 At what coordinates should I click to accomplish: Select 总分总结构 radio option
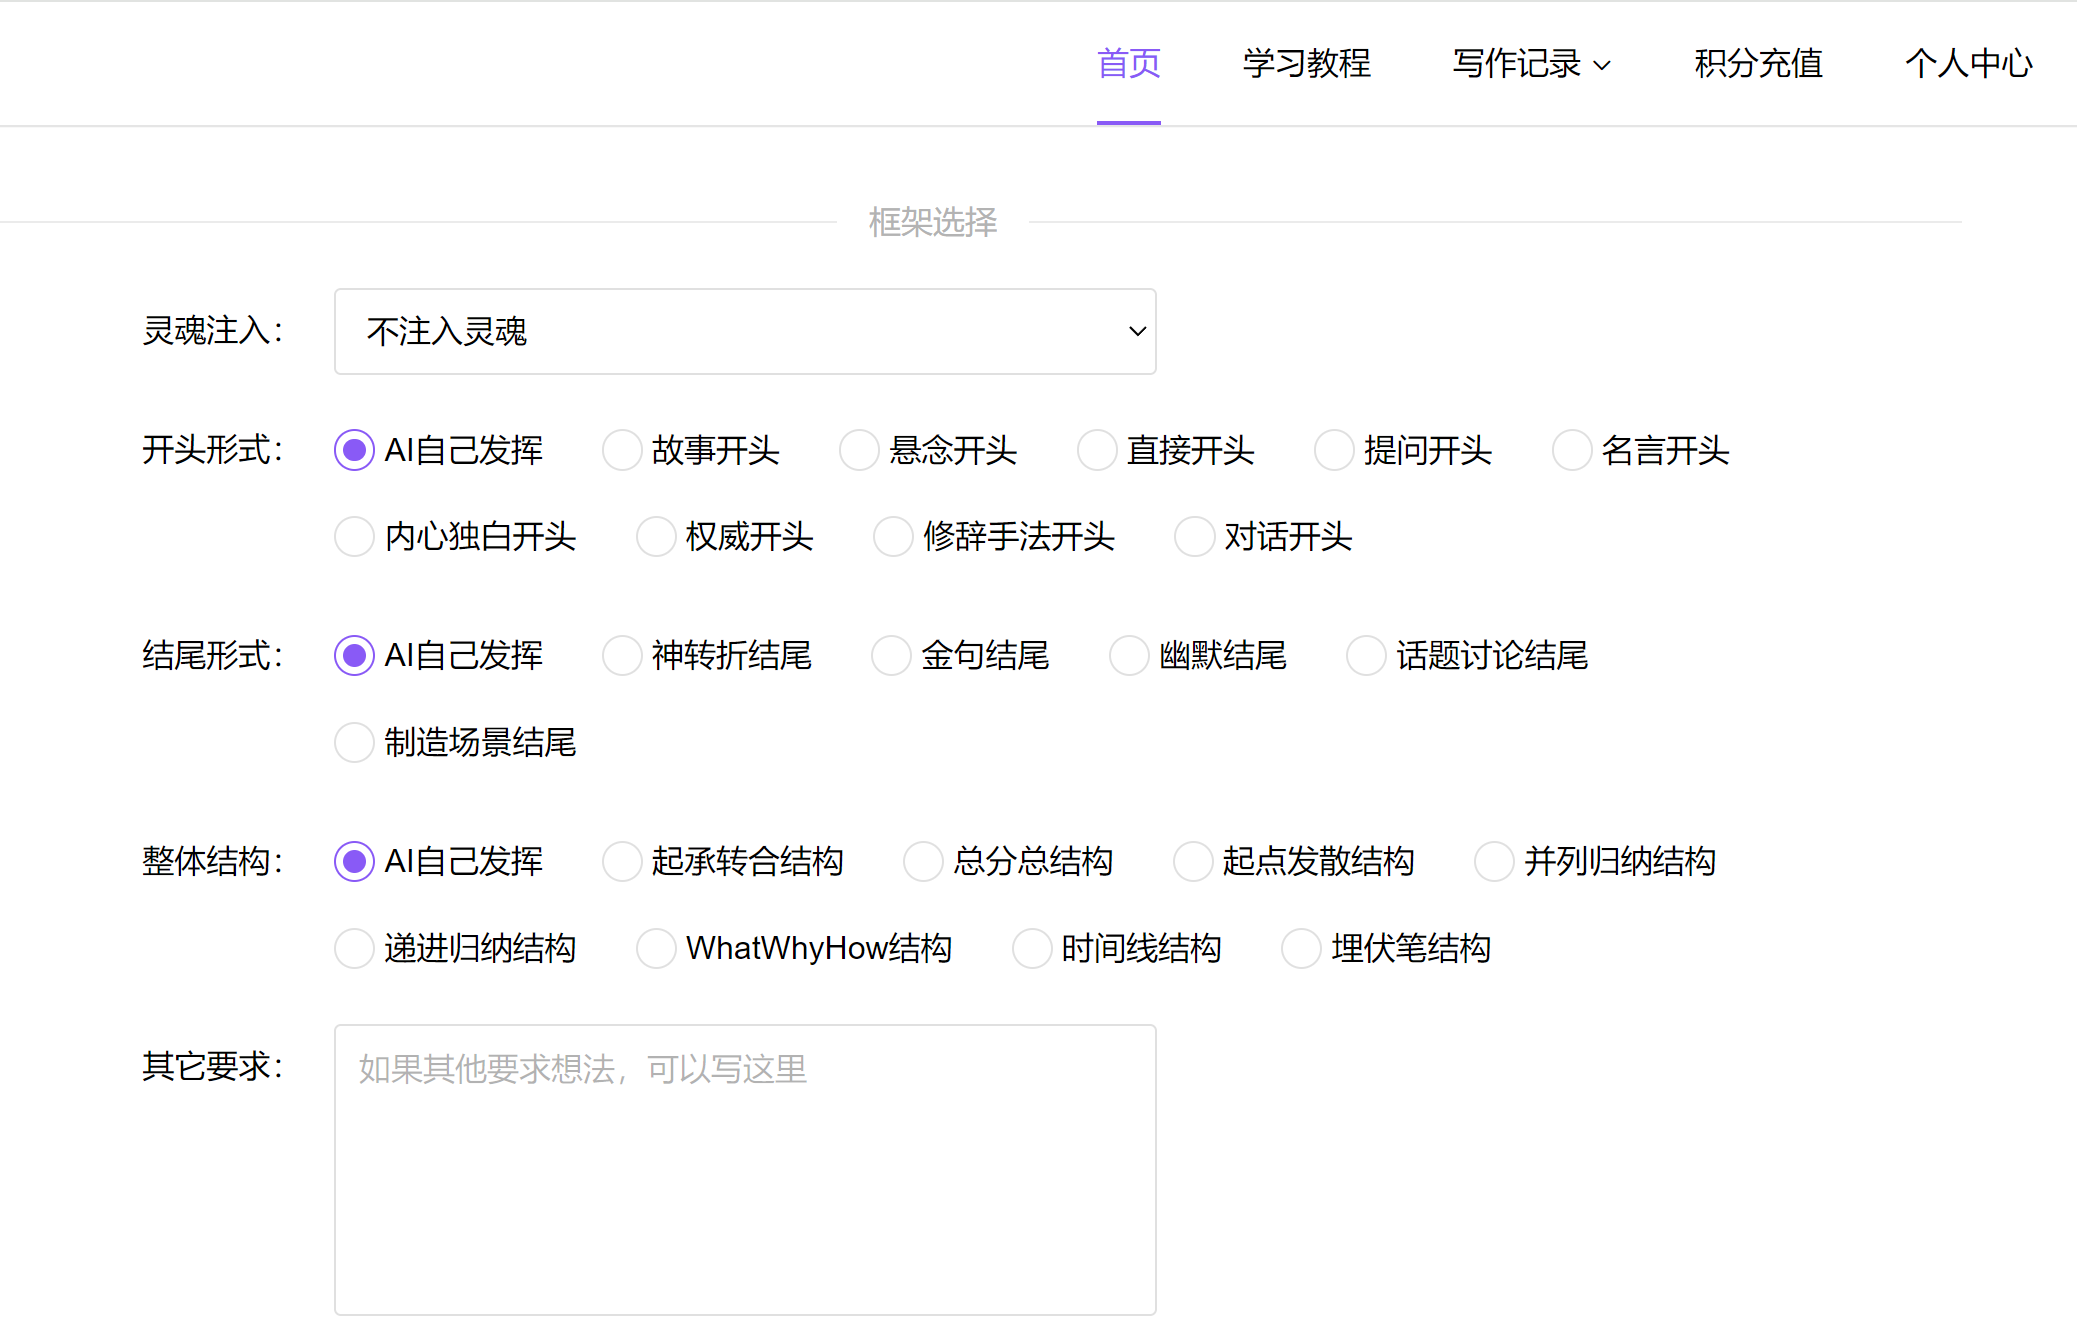923,861
